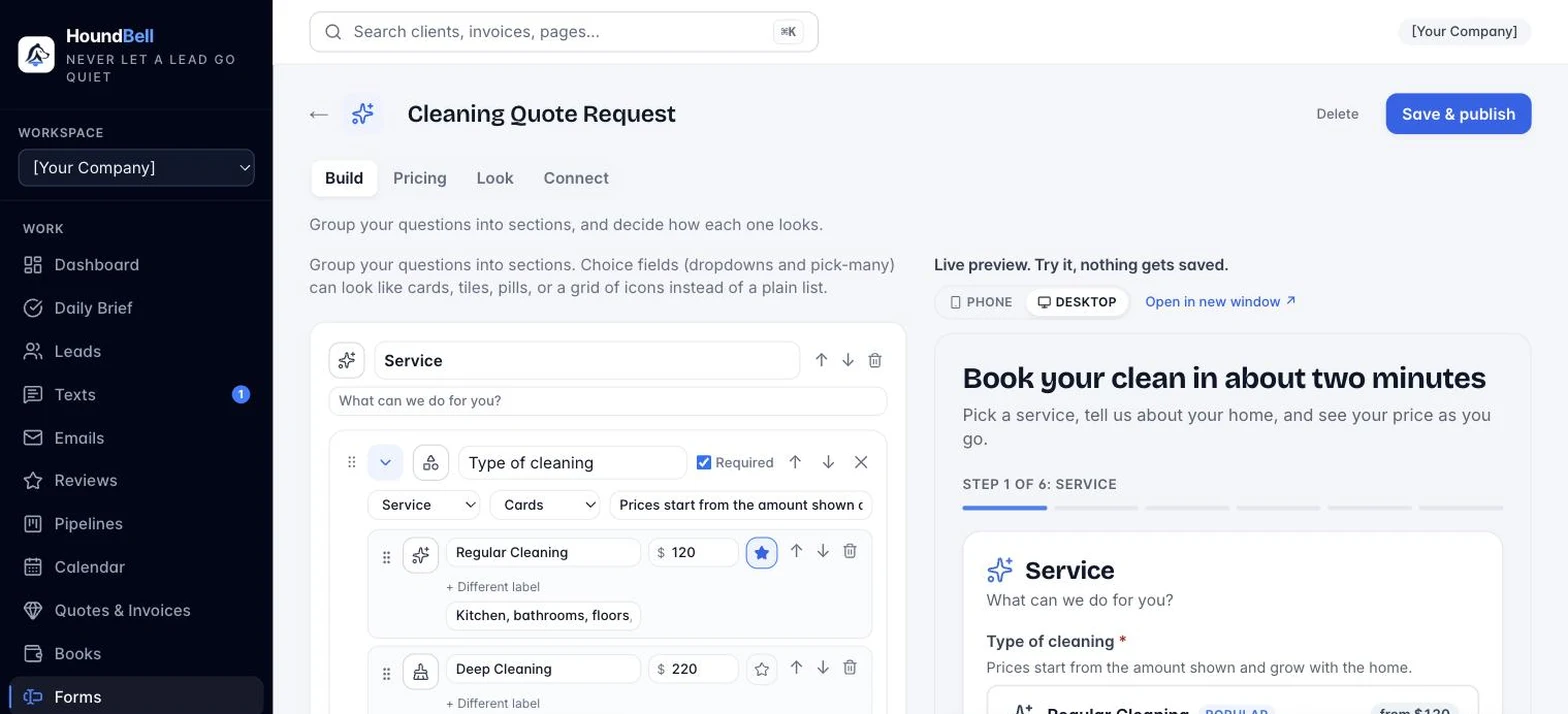The width and height of the screenshot is (1568, 714).
Task: Click the Delete form button
Action: click(1337, 114)
